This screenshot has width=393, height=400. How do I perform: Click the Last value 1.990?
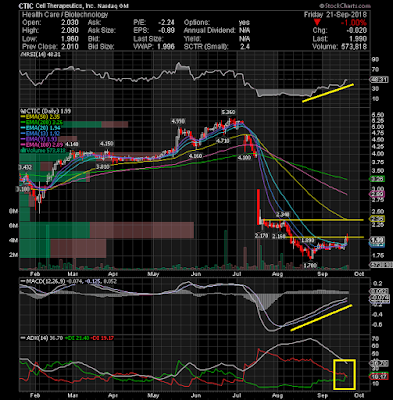[x=358, y=39]
